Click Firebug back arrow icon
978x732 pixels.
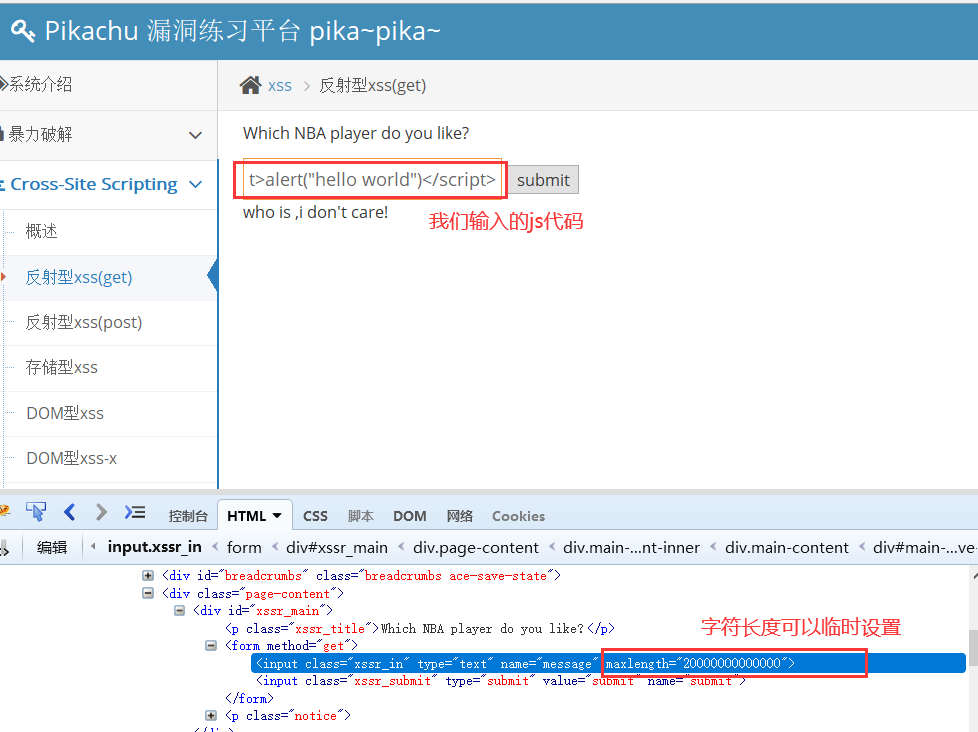pos(70,513)
